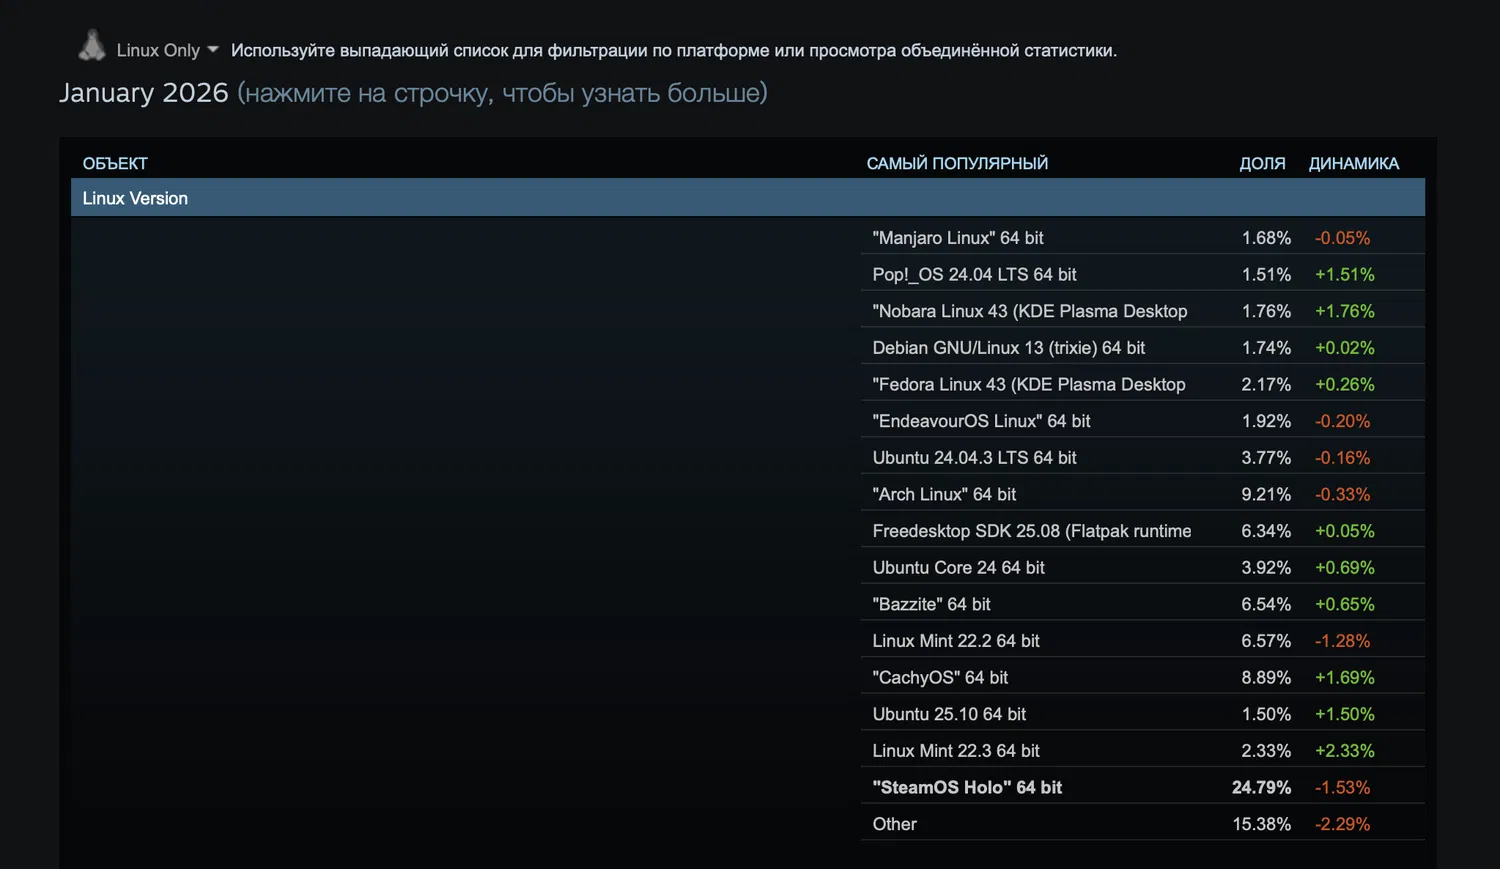Select the "Arch Linux" 64 bit row
The image size is (1500, 869).
944,494
